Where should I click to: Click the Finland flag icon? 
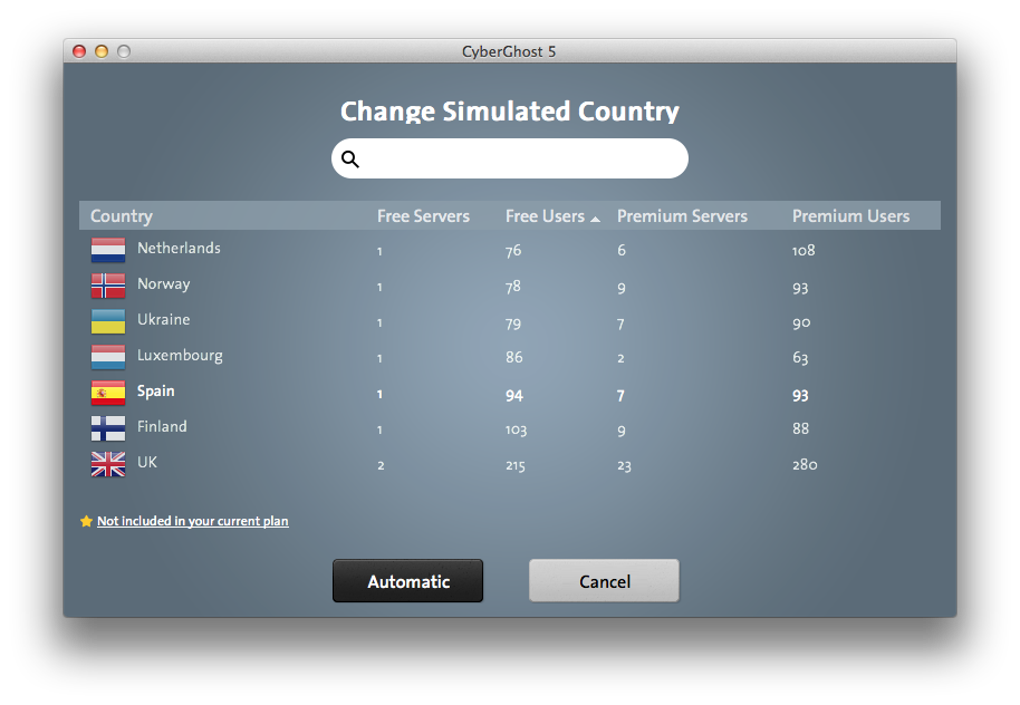click(108, 429)
